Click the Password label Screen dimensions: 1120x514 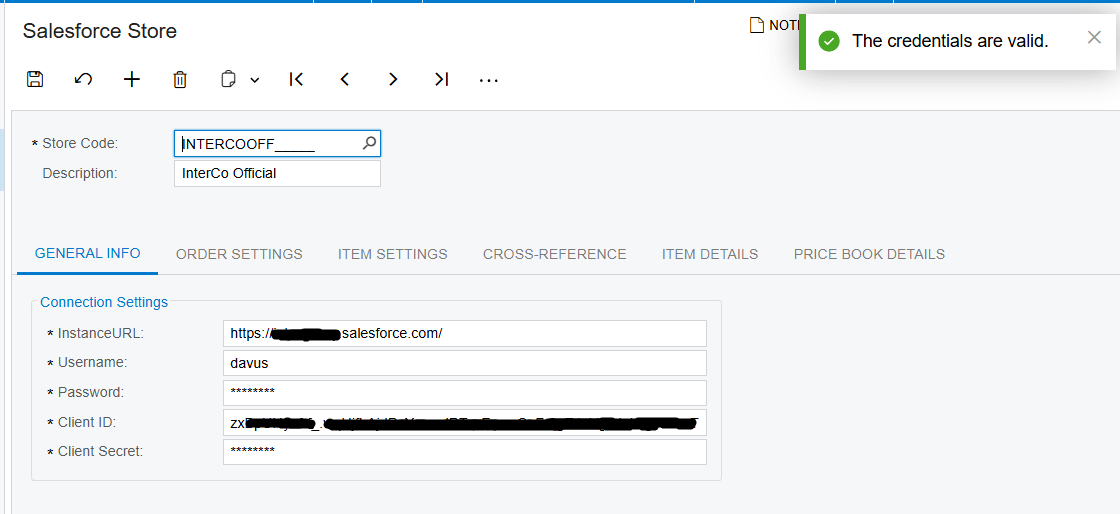coord(91,393)
